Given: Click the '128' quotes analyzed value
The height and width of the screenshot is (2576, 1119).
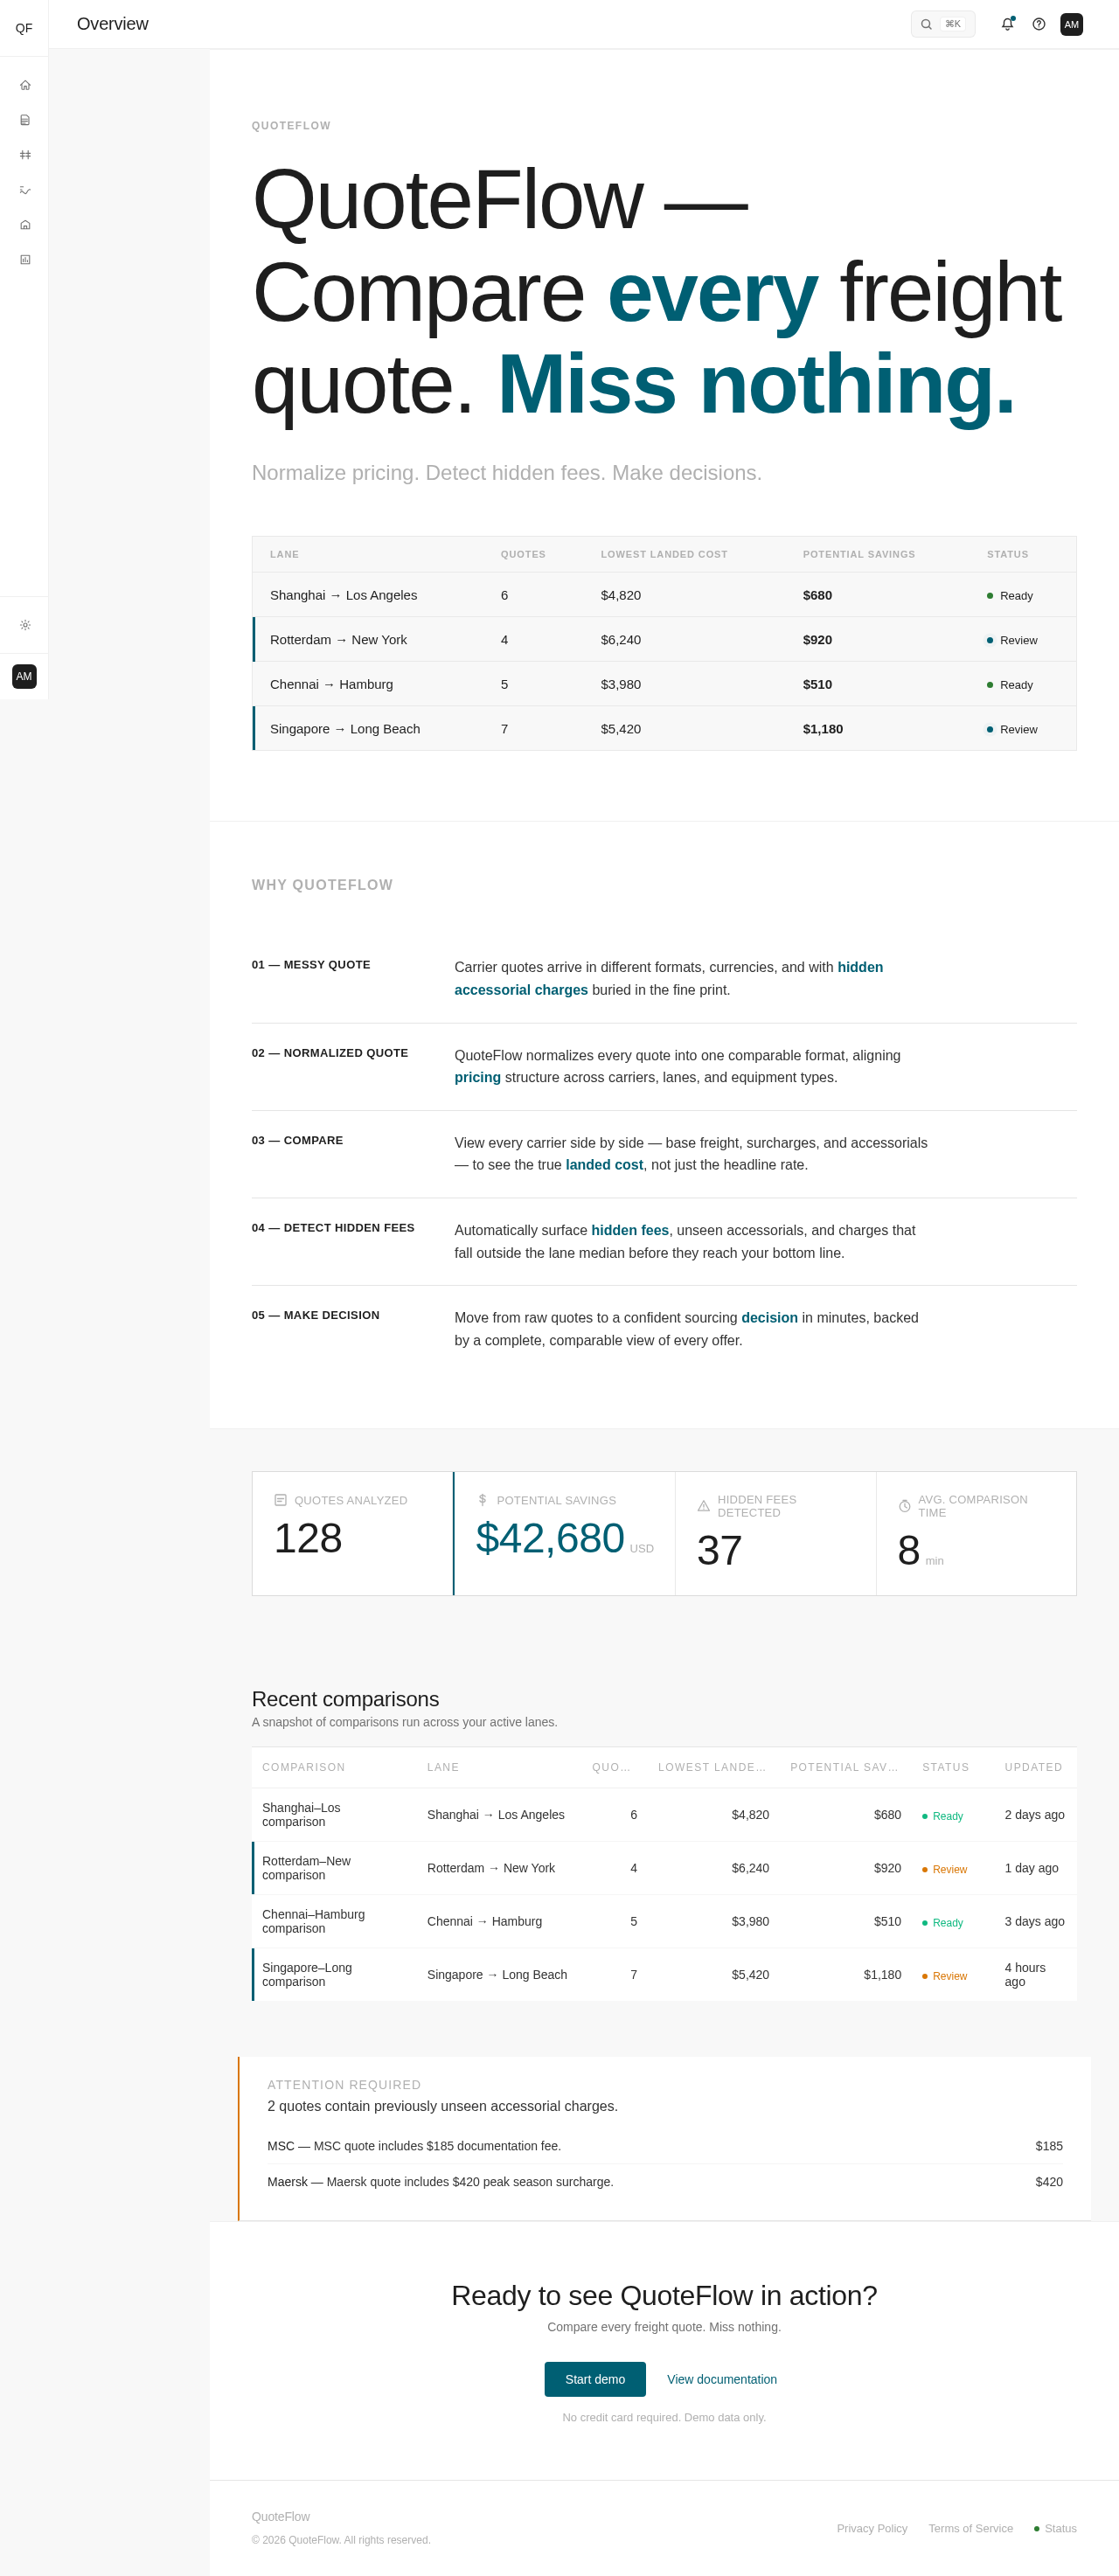Looking at the screenshot, I should pos(308,1538).
